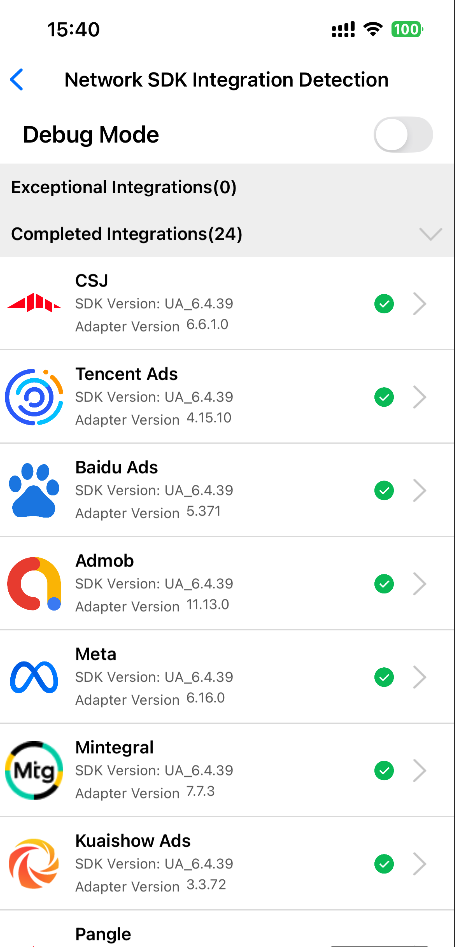Screen dimensions: 455x947
Task: Click green checkmark for Admob
Action: point(384,584)
